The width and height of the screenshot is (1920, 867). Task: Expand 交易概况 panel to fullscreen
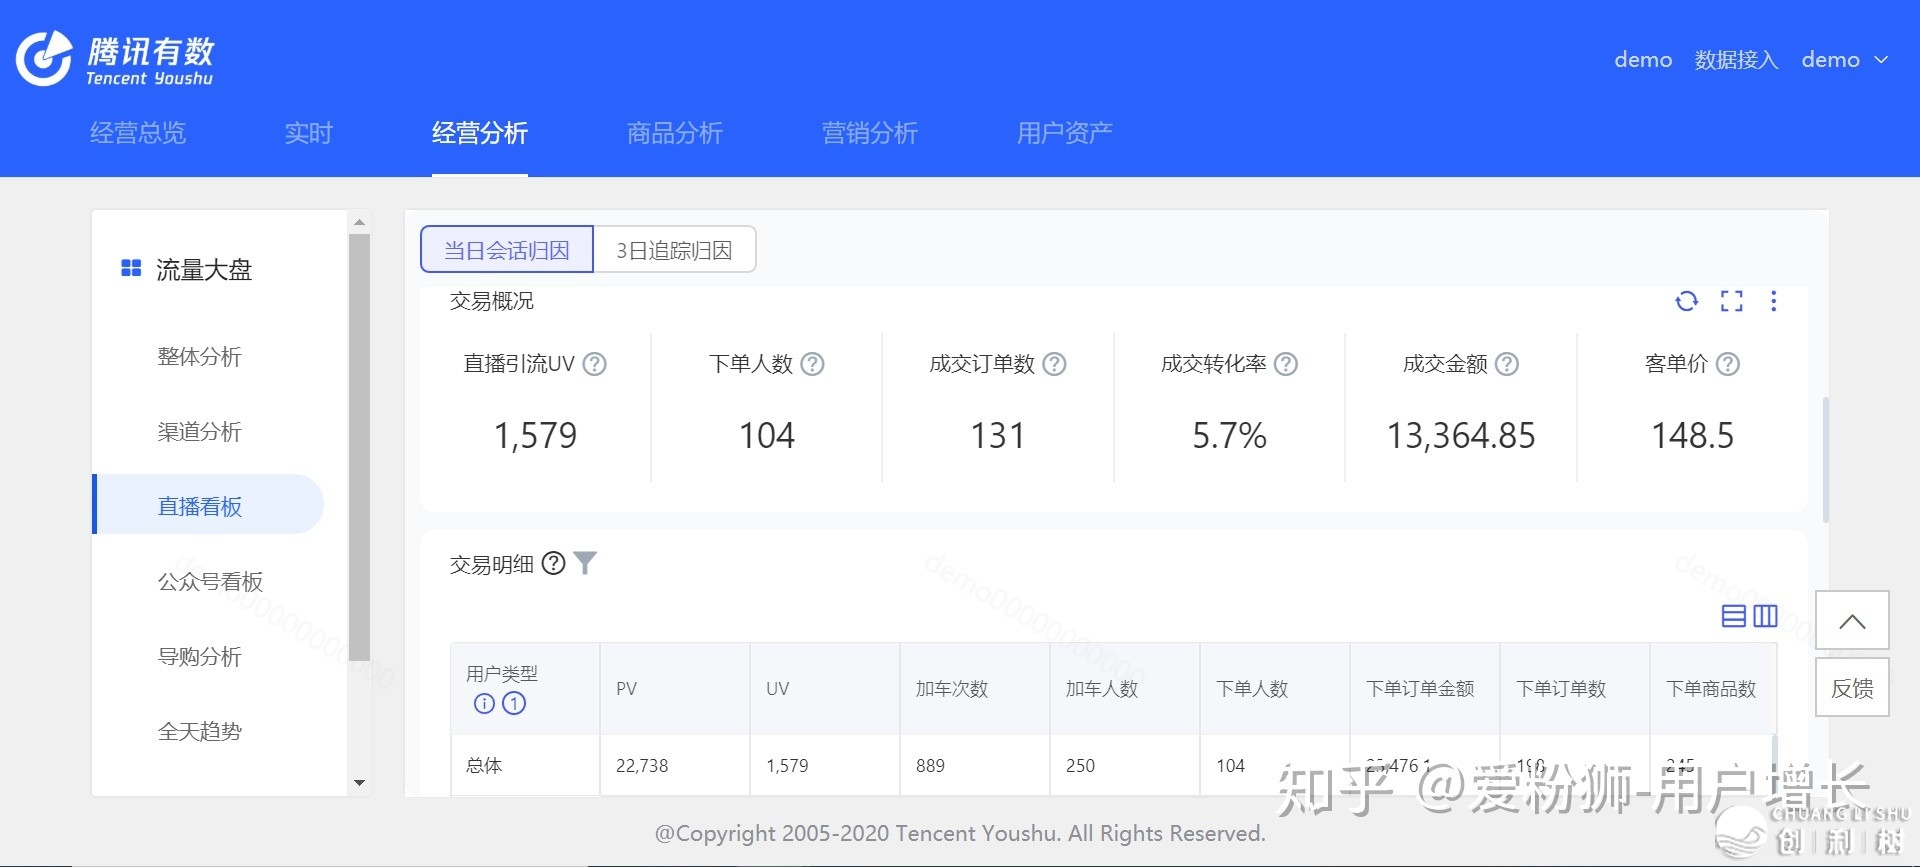(1731, 301)
